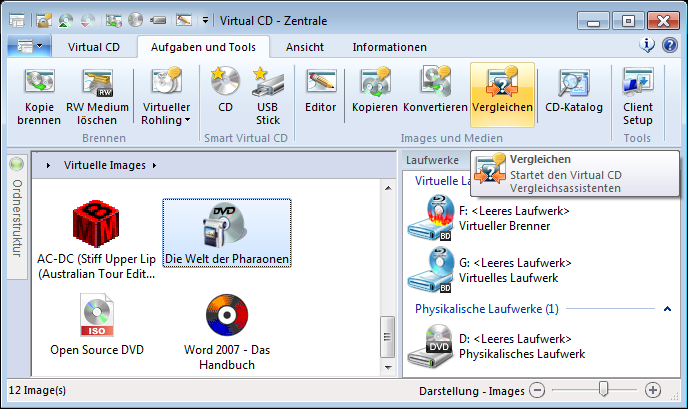This screenshot has height=409, width=688.
Task: Click the red-arrow eject disc quick icon
Action: (88, 20)
